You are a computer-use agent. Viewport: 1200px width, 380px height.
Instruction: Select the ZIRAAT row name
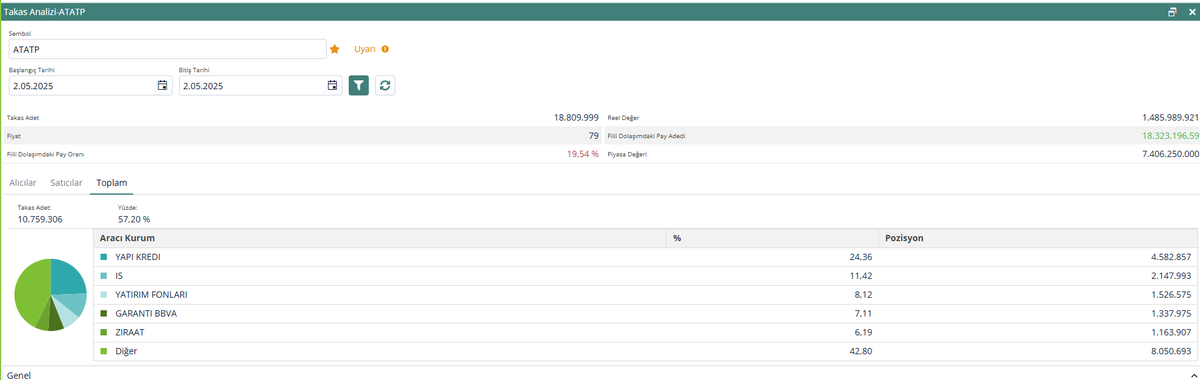coord(130,332)
